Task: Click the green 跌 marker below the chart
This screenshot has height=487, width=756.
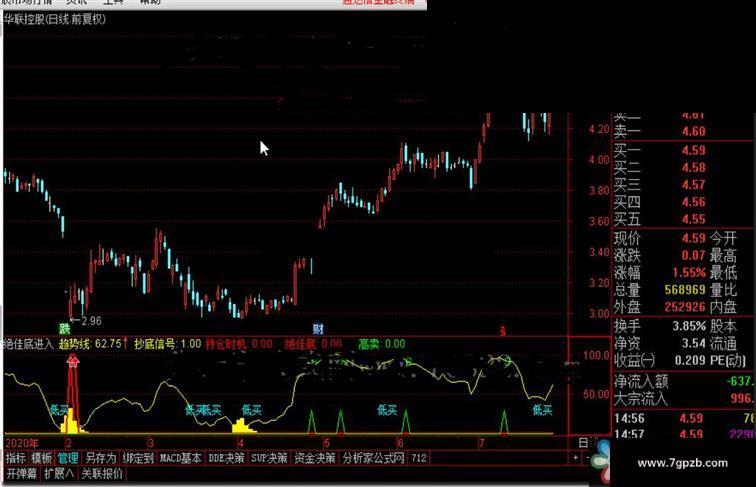Action: [65, 329]
